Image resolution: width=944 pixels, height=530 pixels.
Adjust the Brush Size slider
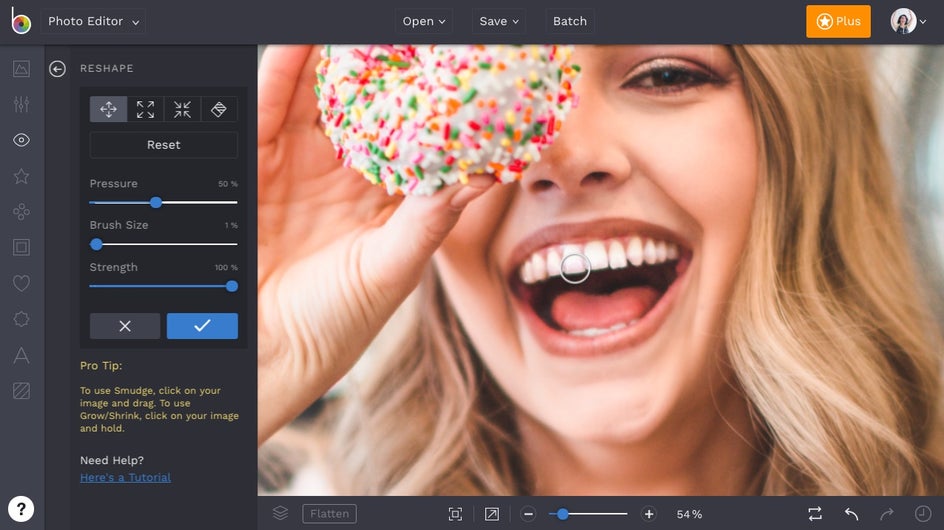pyautogui.click(x=96, y=244)
